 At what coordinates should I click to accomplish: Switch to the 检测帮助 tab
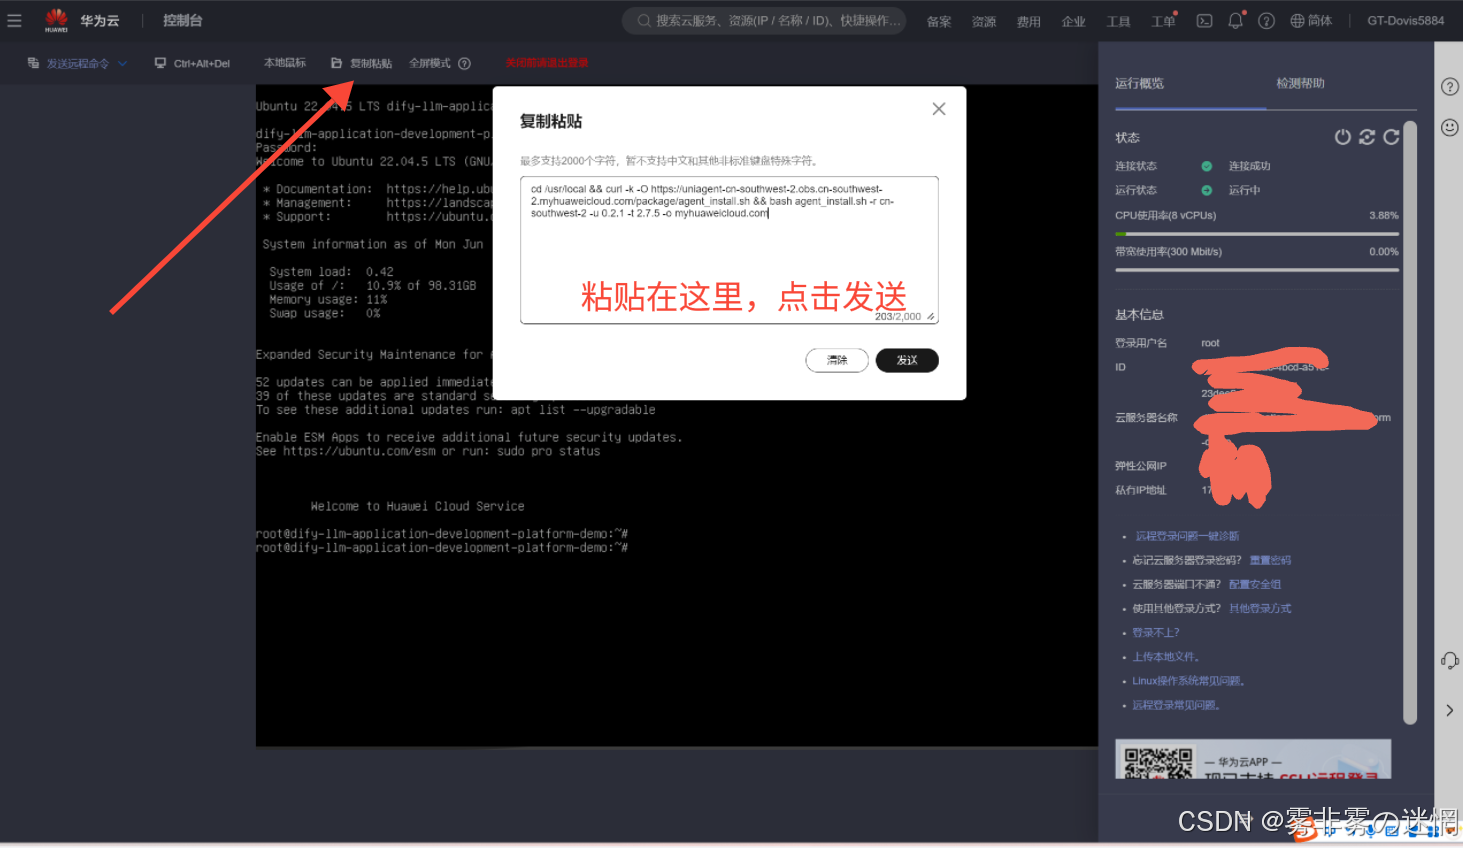[x=1300, y=84]
